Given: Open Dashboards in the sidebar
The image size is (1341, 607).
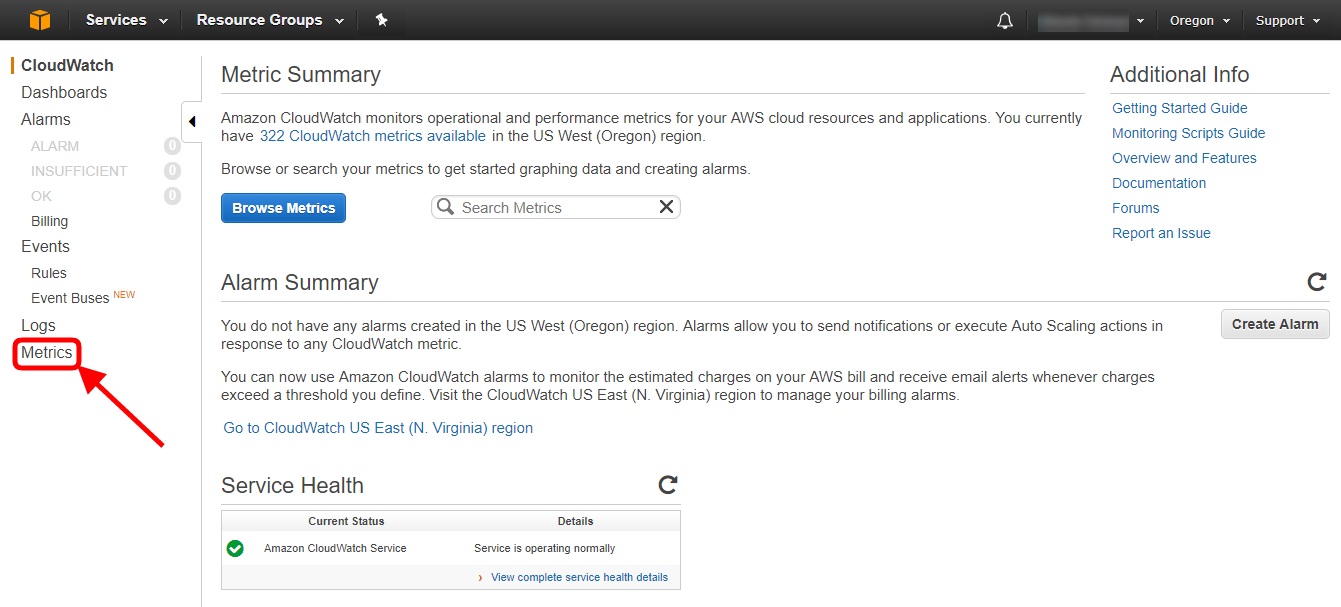Looking at the screenshot, I should [64, 92].
